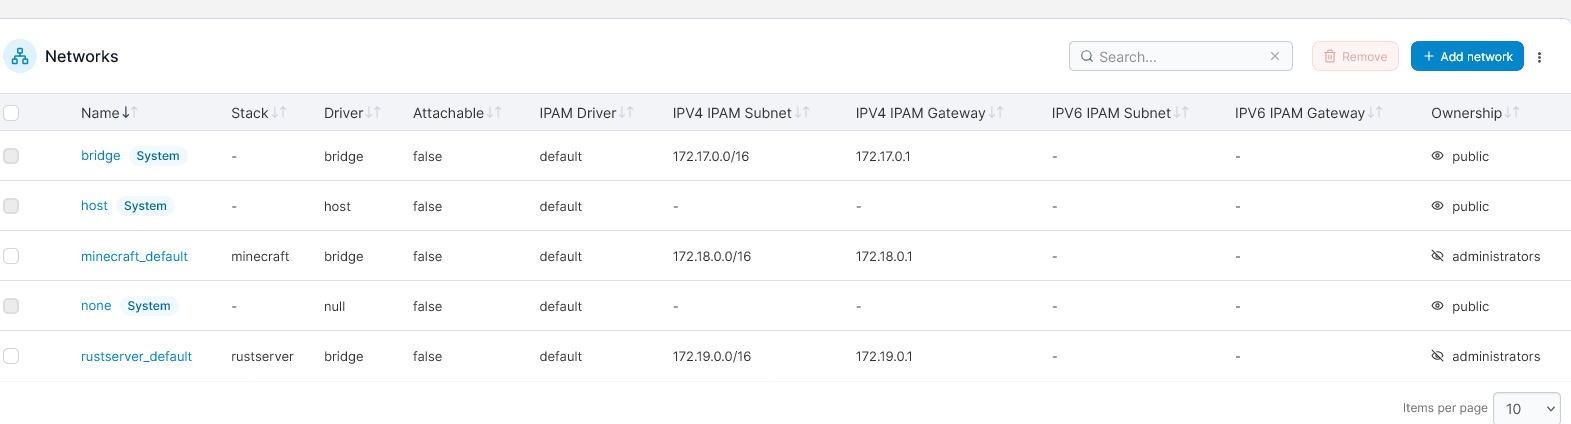Click the eye icon in host row
1571x424 pixels.
coord(1437,206)
